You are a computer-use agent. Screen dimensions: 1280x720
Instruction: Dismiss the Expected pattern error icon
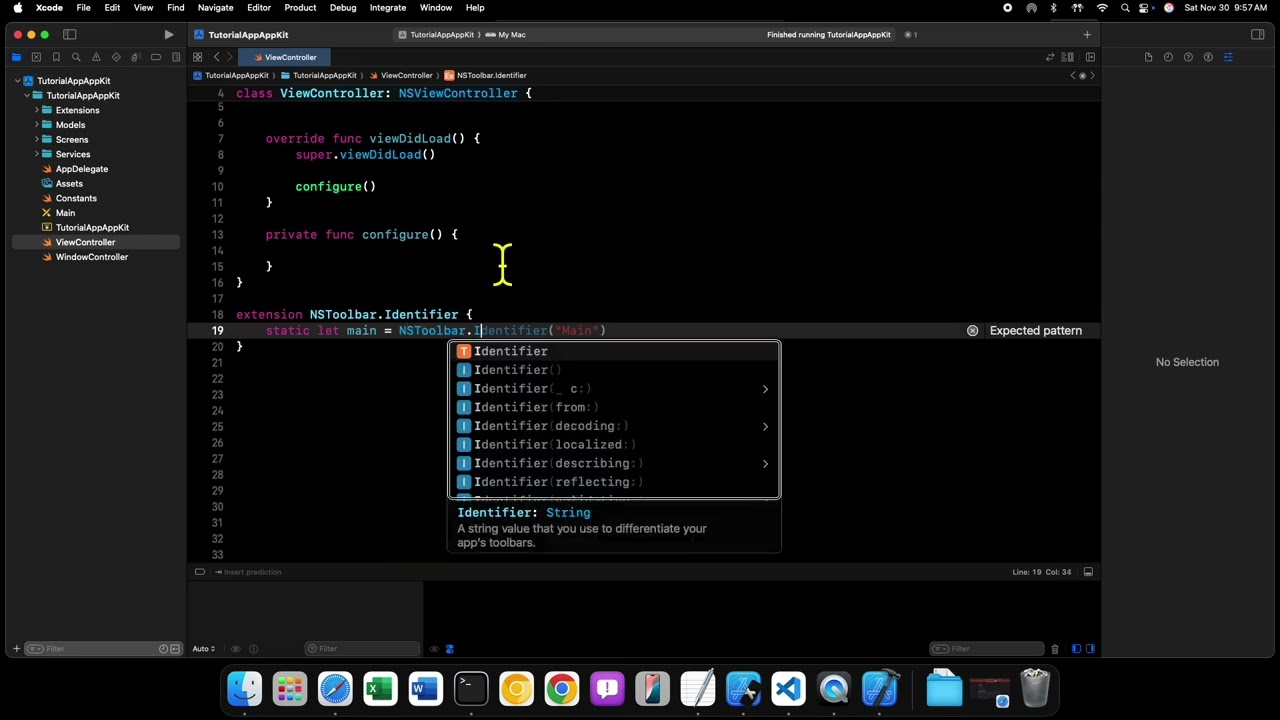[972, 331]
